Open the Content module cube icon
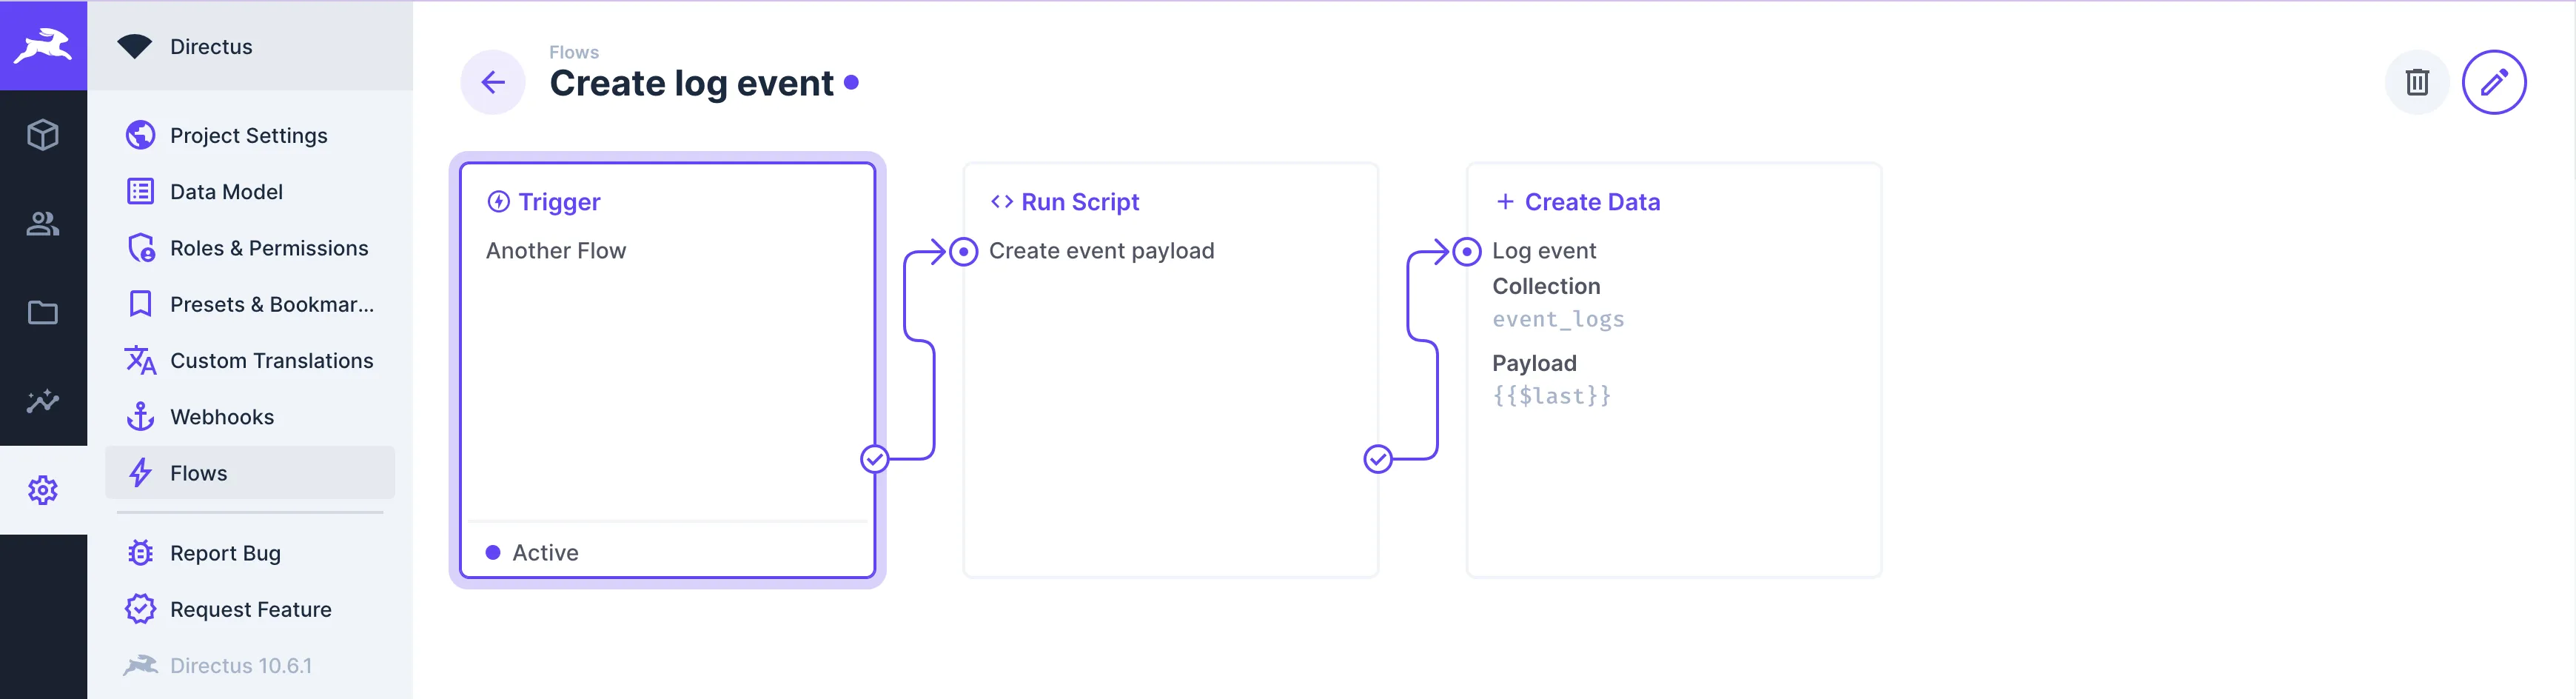The width and height of the screenshot is (2576, 699). pos(44,135)
